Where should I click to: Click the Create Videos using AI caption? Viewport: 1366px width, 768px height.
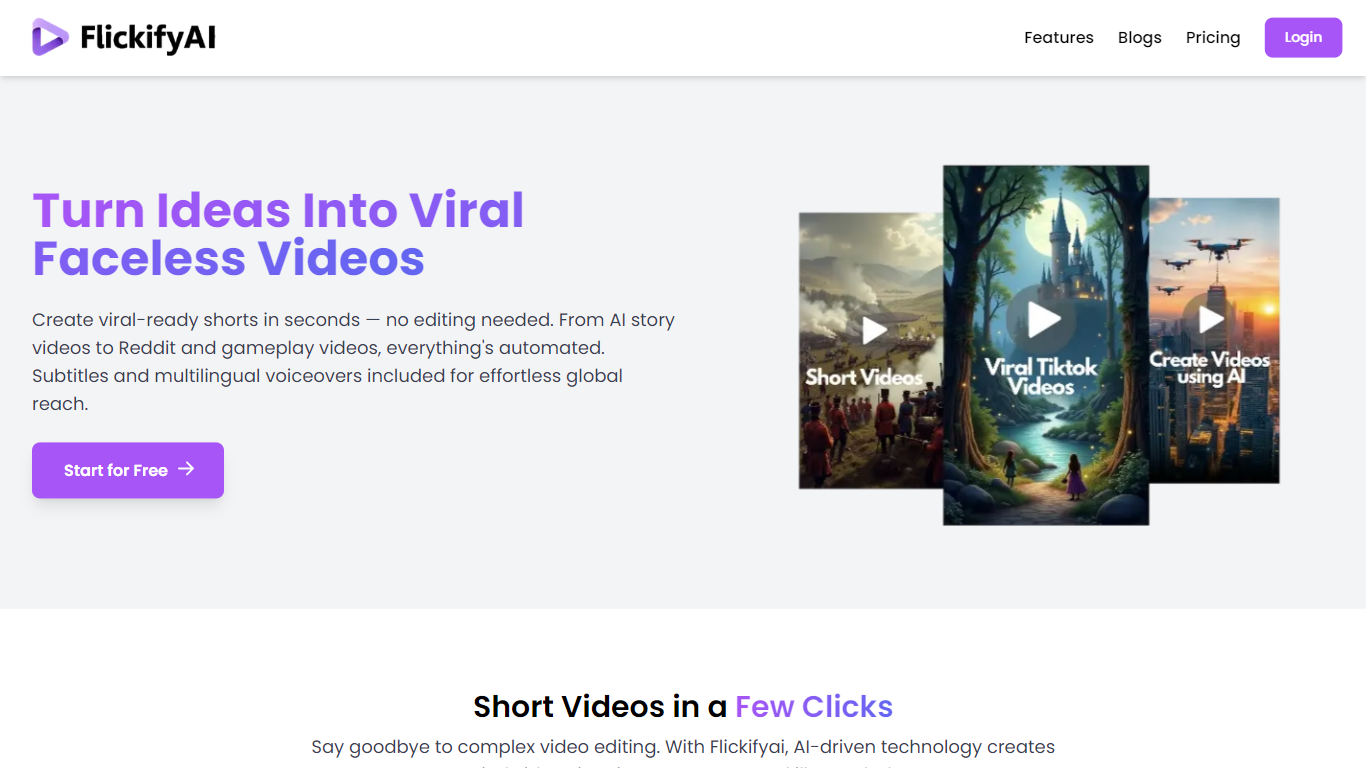tap(1210, 368)
